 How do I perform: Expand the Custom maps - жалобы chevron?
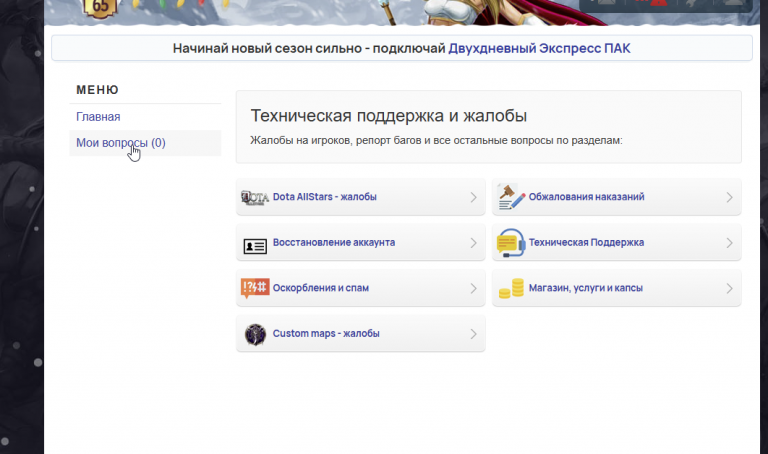click(x=473, y=334)
